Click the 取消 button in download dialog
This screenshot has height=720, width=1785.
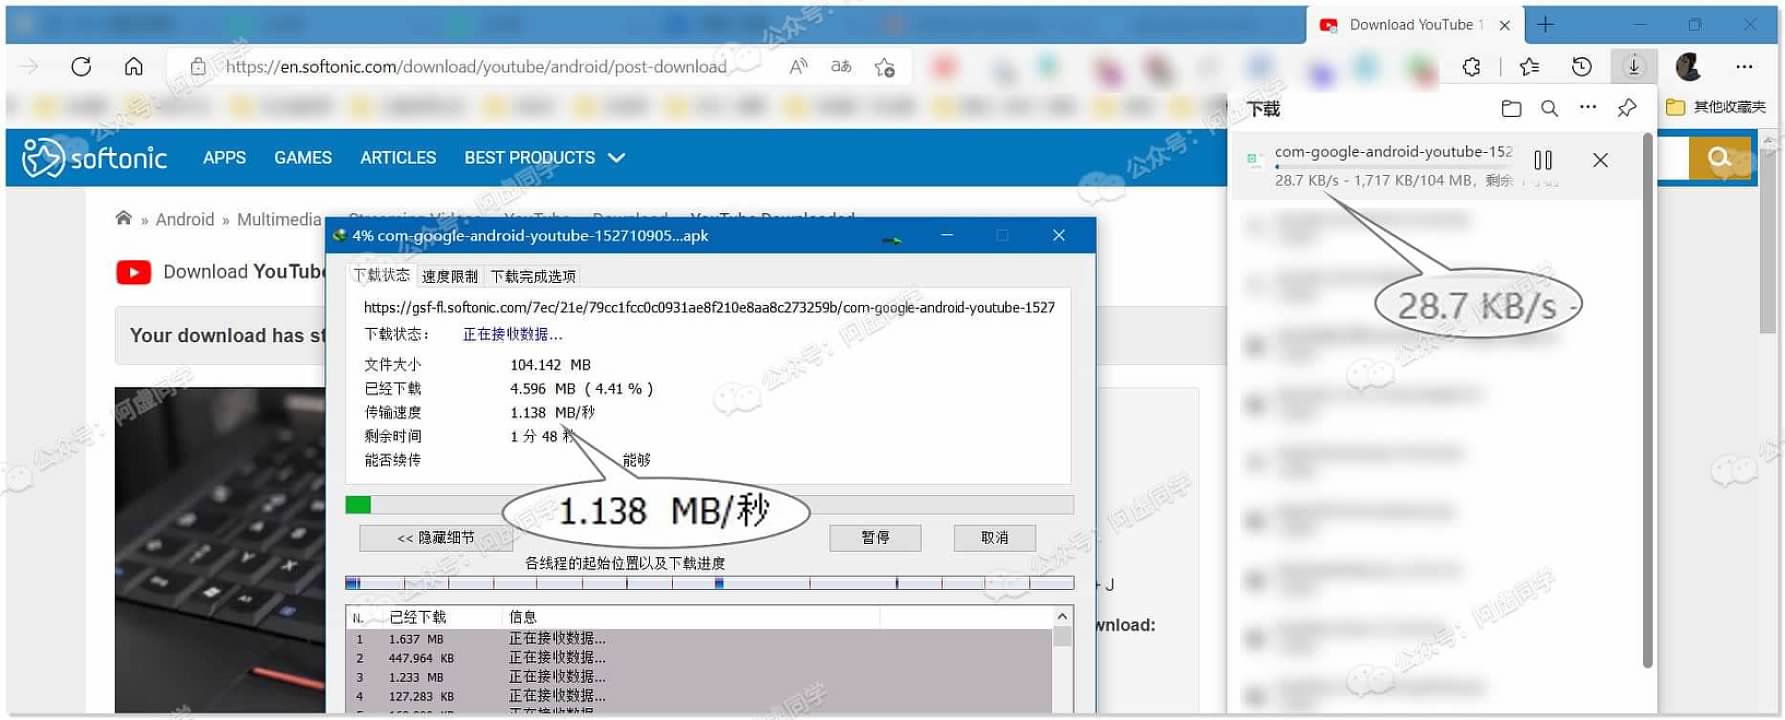pyautogui.click(x=994, y=538)
